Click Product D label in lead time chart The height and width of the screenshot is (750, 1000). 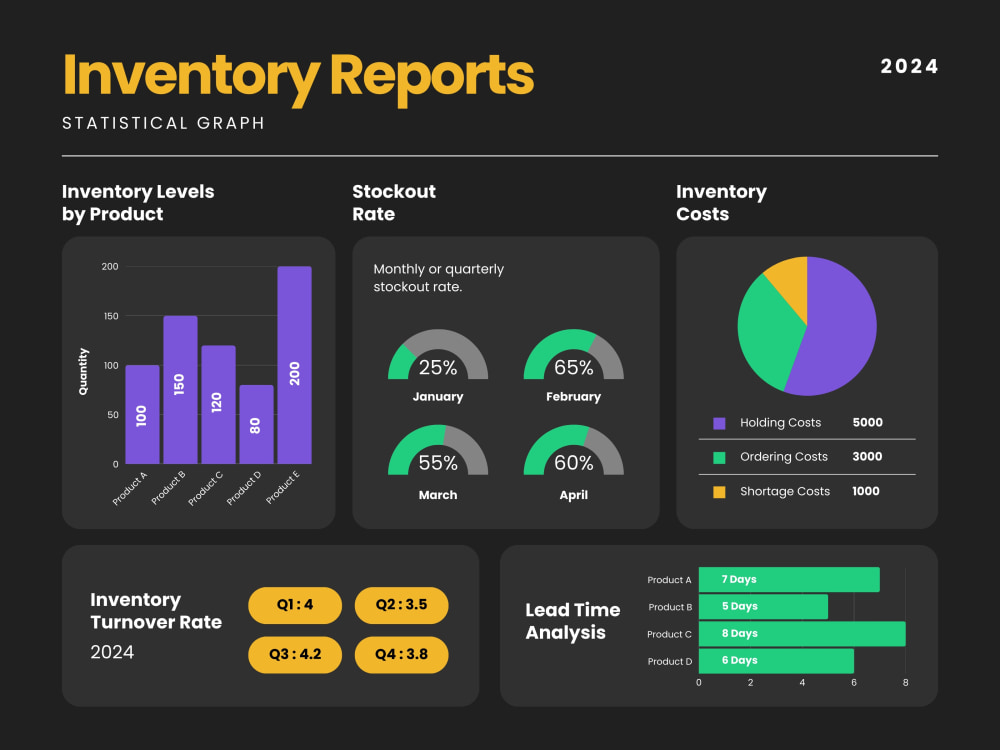[670, 661]
